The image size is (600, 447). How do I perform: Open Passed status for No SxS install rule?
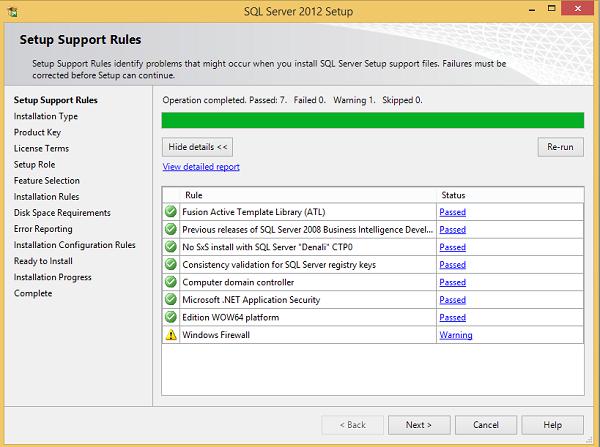point(453,247)
